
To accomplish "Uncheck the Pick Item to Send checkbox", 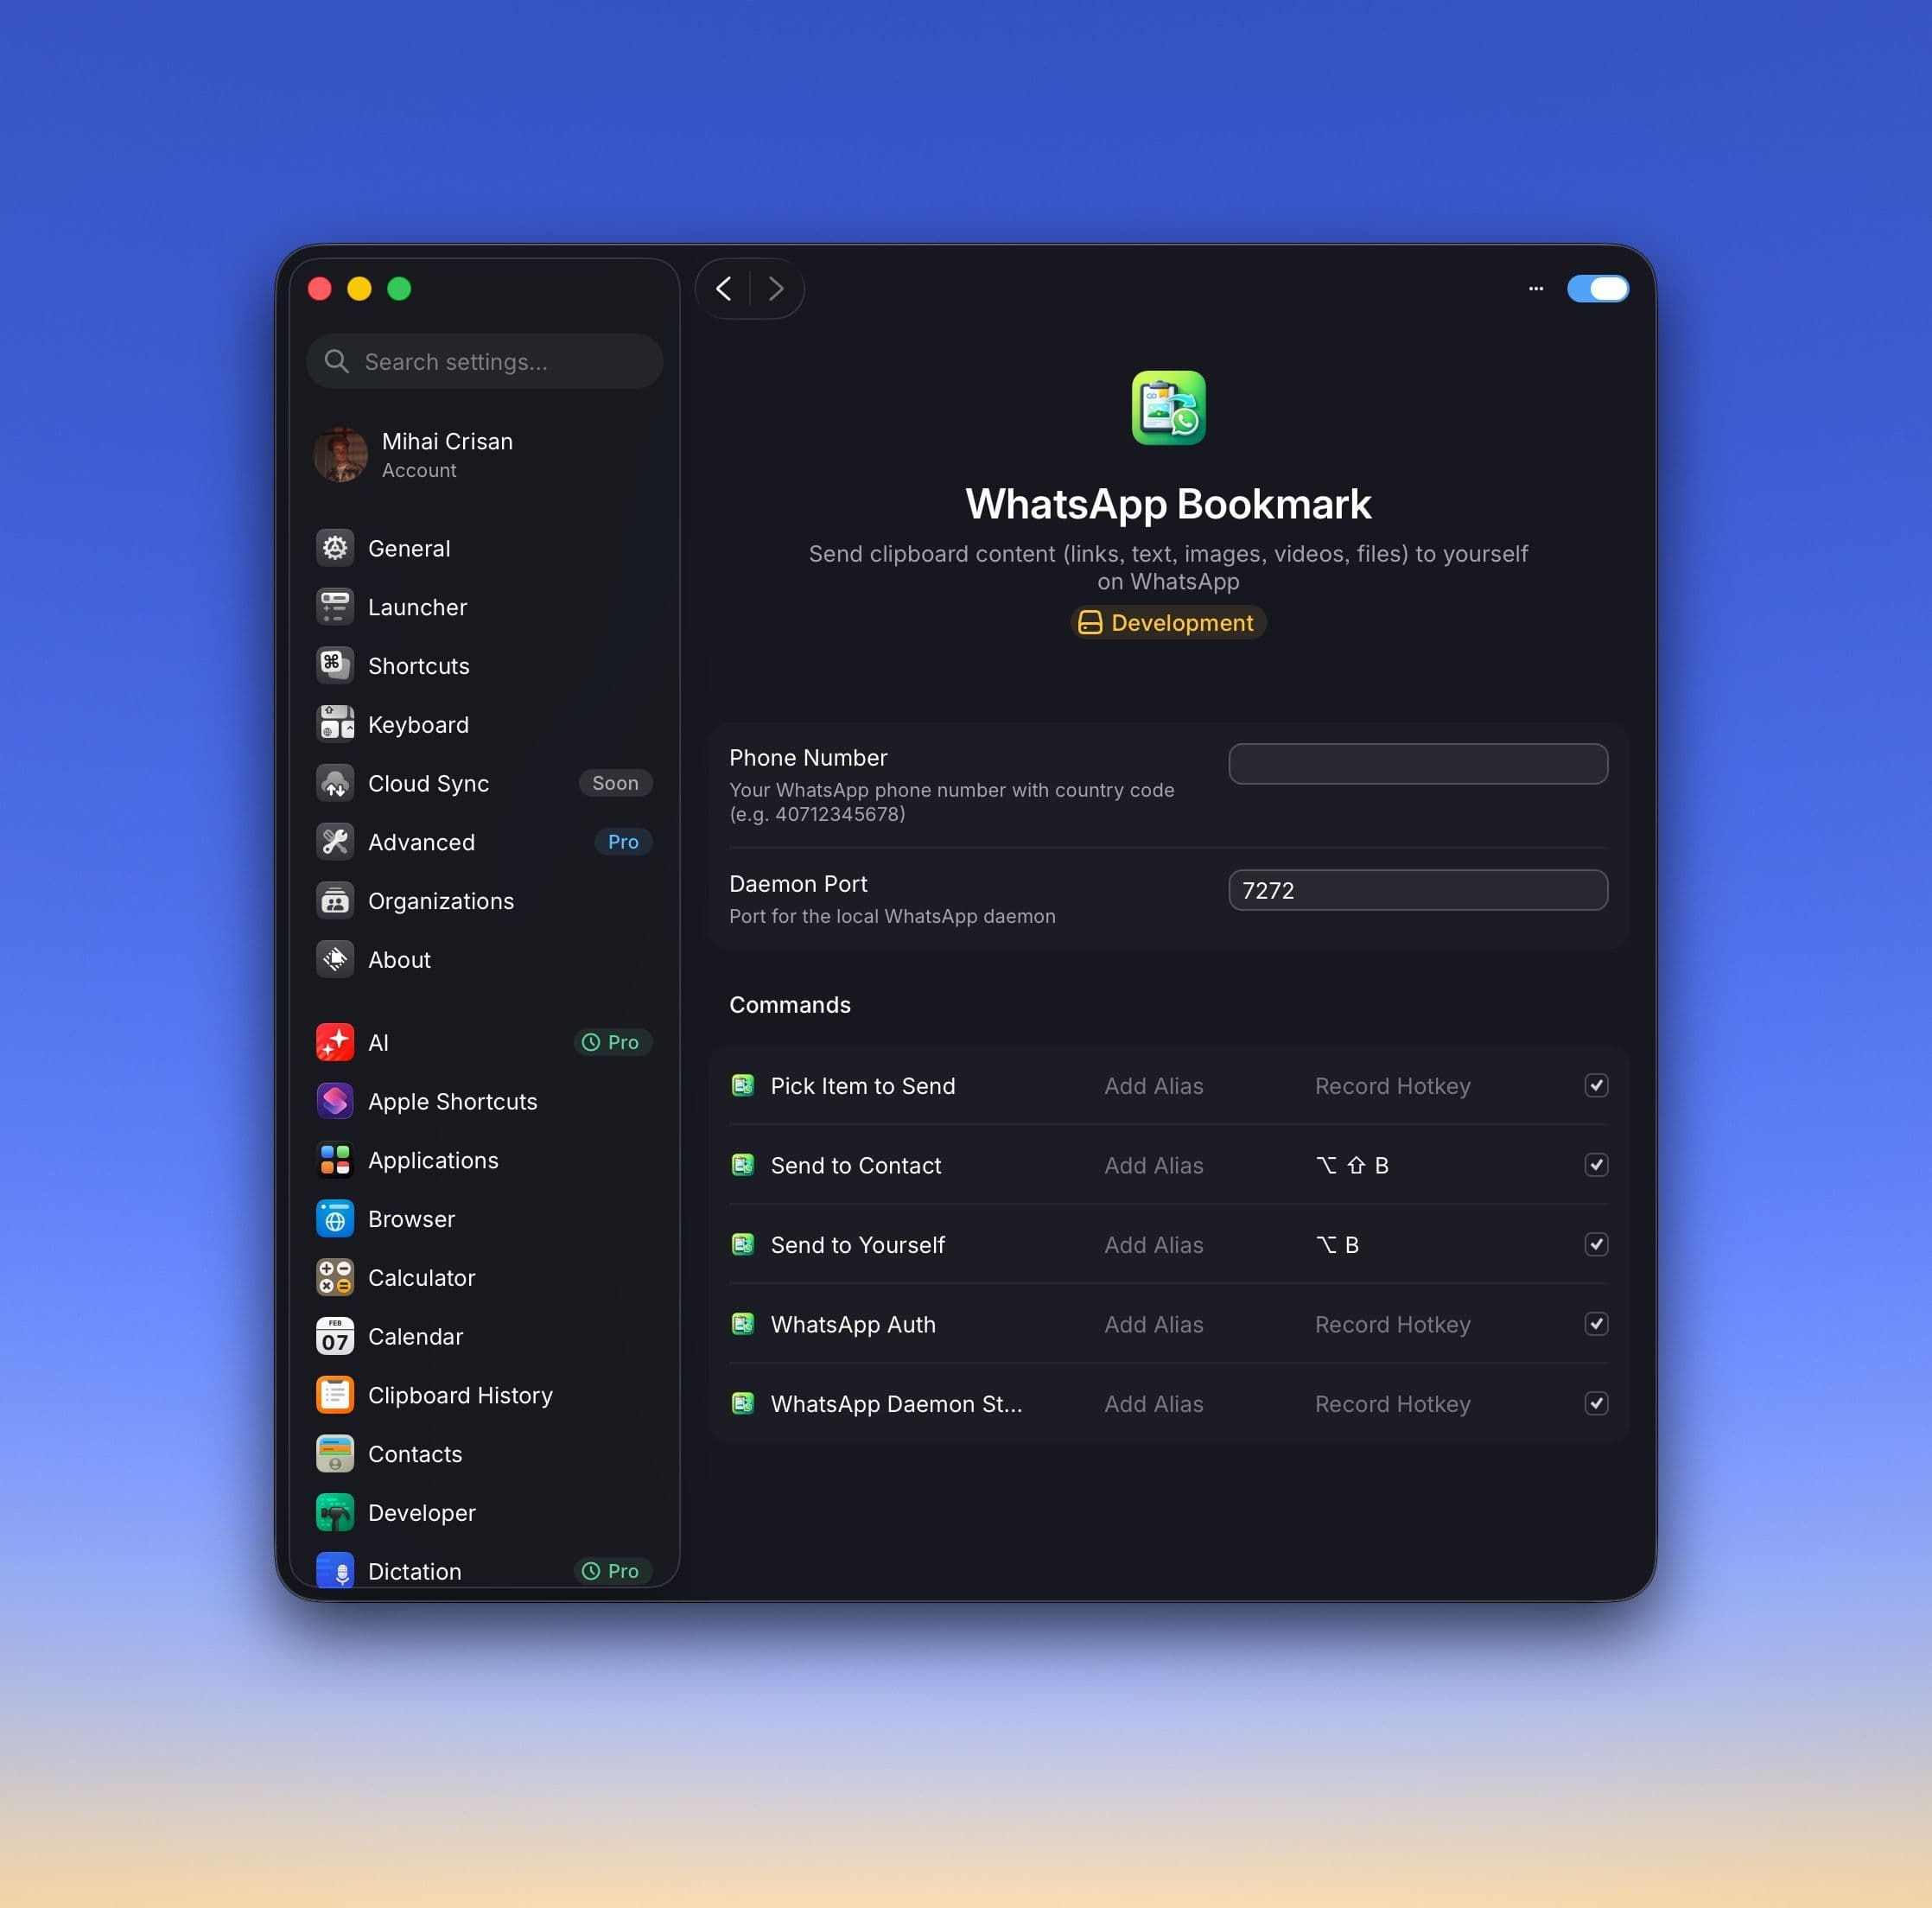I will pyautogui.click(x=1596, y=1086).
